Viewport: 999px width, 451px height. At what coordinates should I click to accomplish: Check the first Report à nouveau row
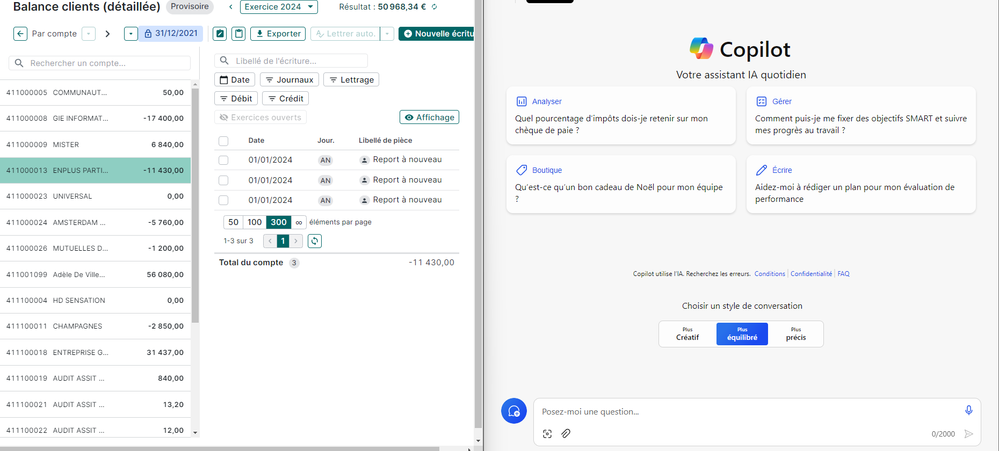point(223,160)
